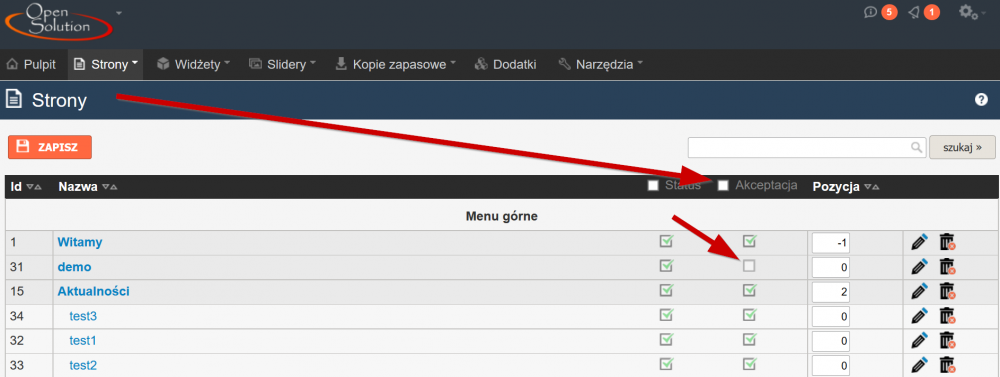Edit the test1 page
This screenshot has width=1000, height=377.
pos(918,341)
